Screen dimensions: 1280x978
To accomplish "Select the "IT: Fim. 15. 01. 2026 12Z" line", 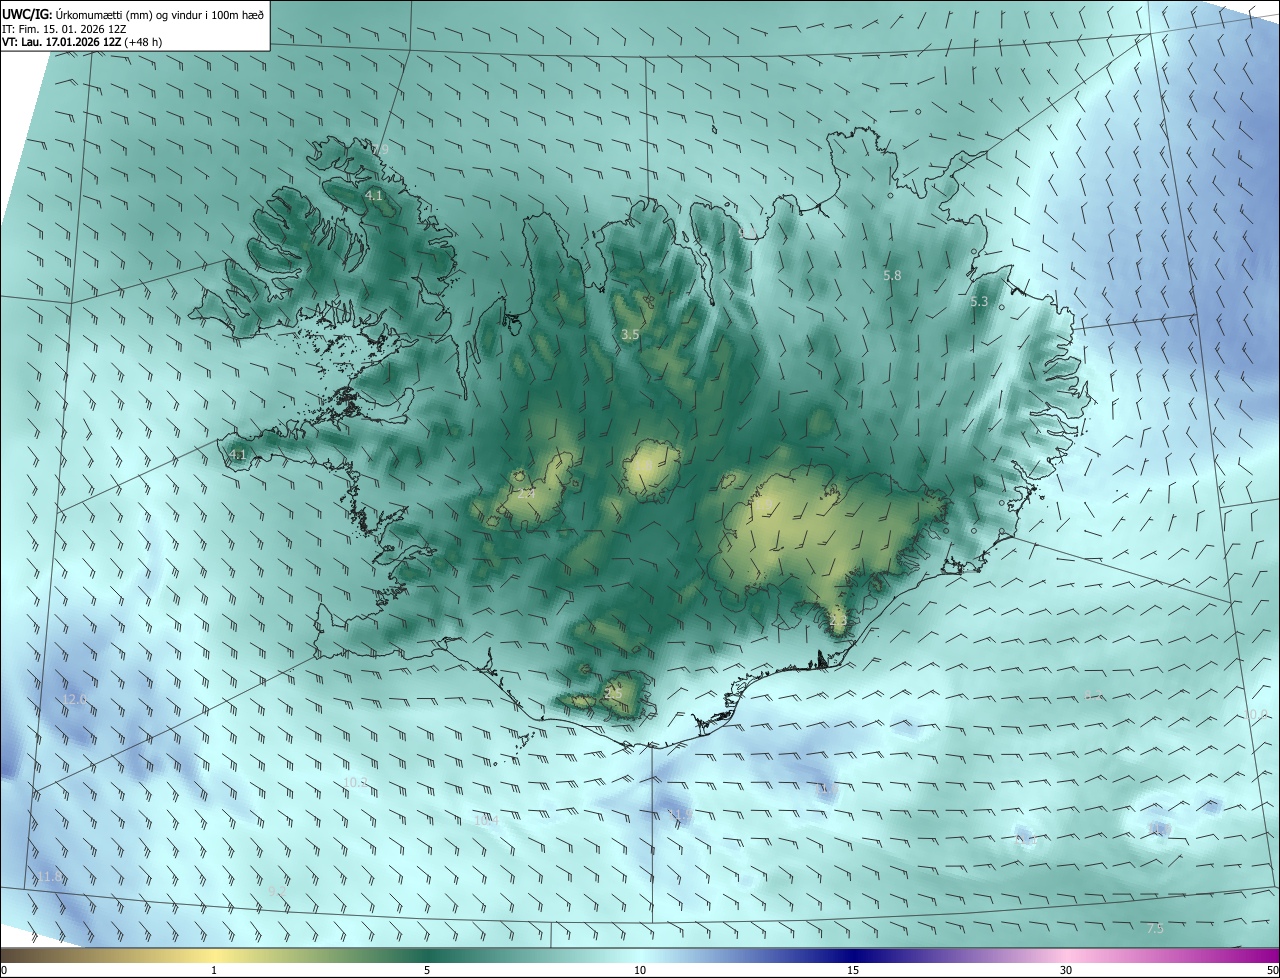I will pyautogui.click(x=64, y=28).
